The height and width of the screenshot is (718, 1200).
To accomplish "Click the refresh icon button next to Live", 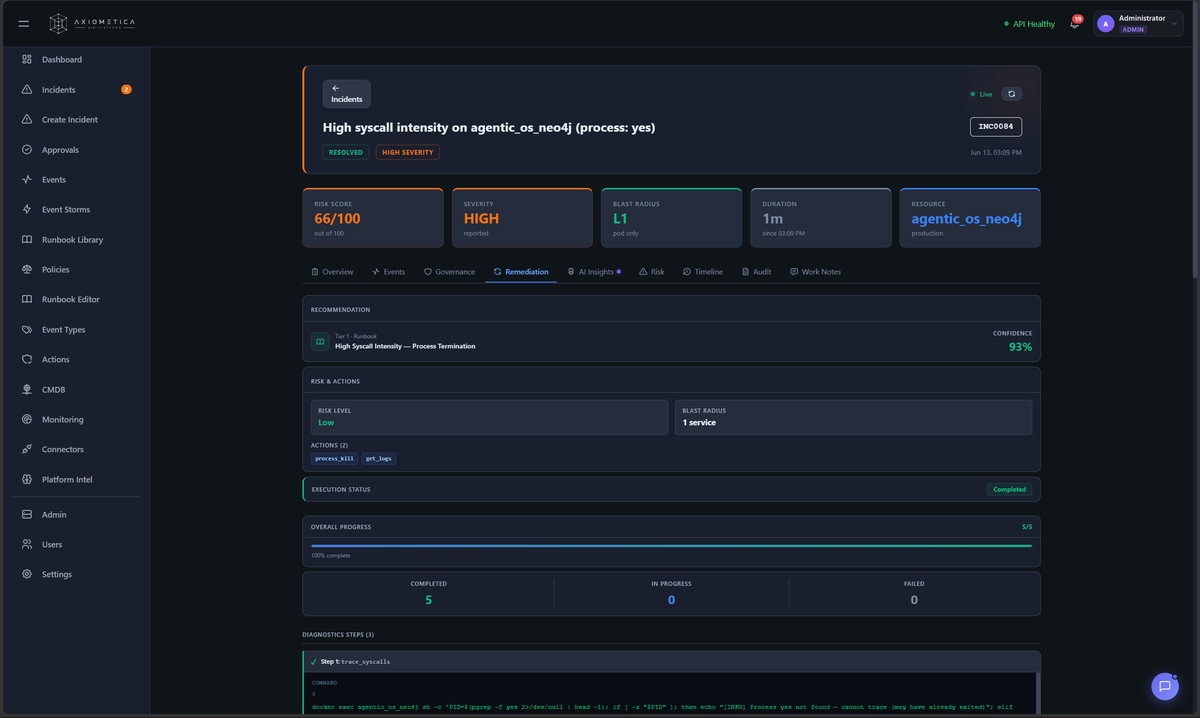I will pos(1011,94).
